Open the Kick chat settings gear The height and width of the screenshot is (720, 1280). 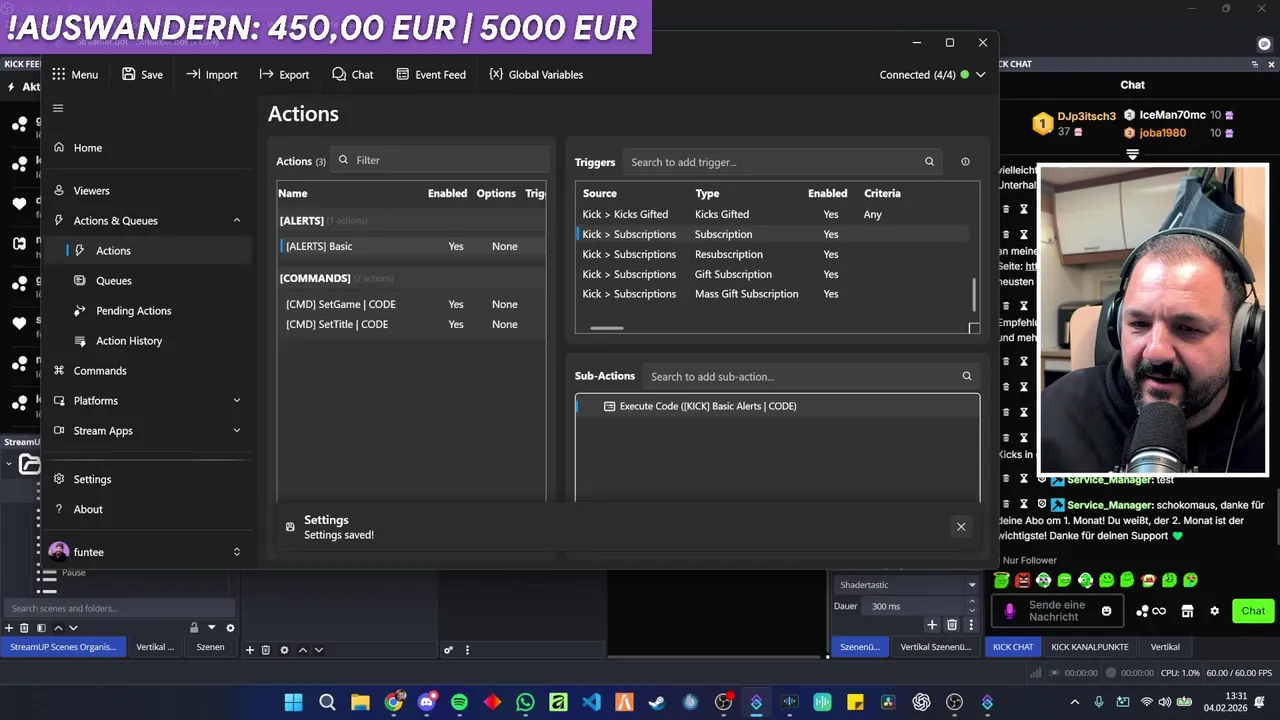pyautogui.click(x=1215, y=611)
